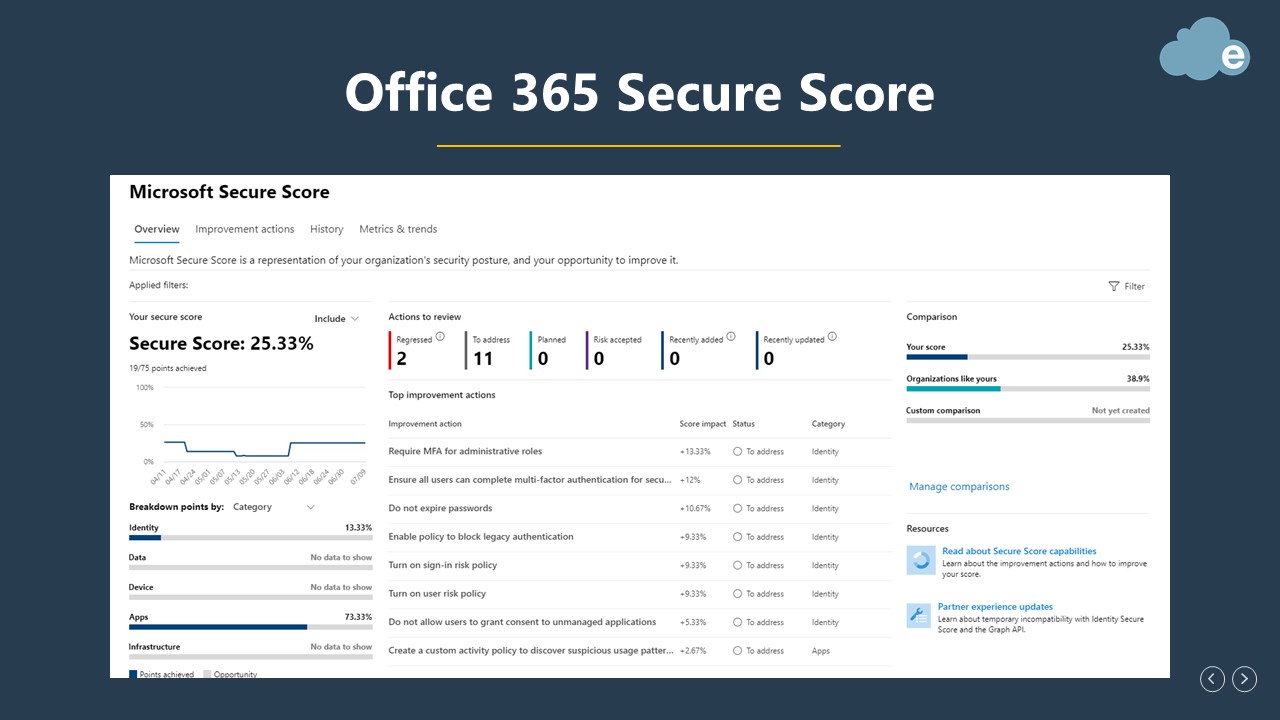The height and width of the screenshot is (720, 1280).
Task: Select To address radio for Require MFA row
Action: point(738,452)
